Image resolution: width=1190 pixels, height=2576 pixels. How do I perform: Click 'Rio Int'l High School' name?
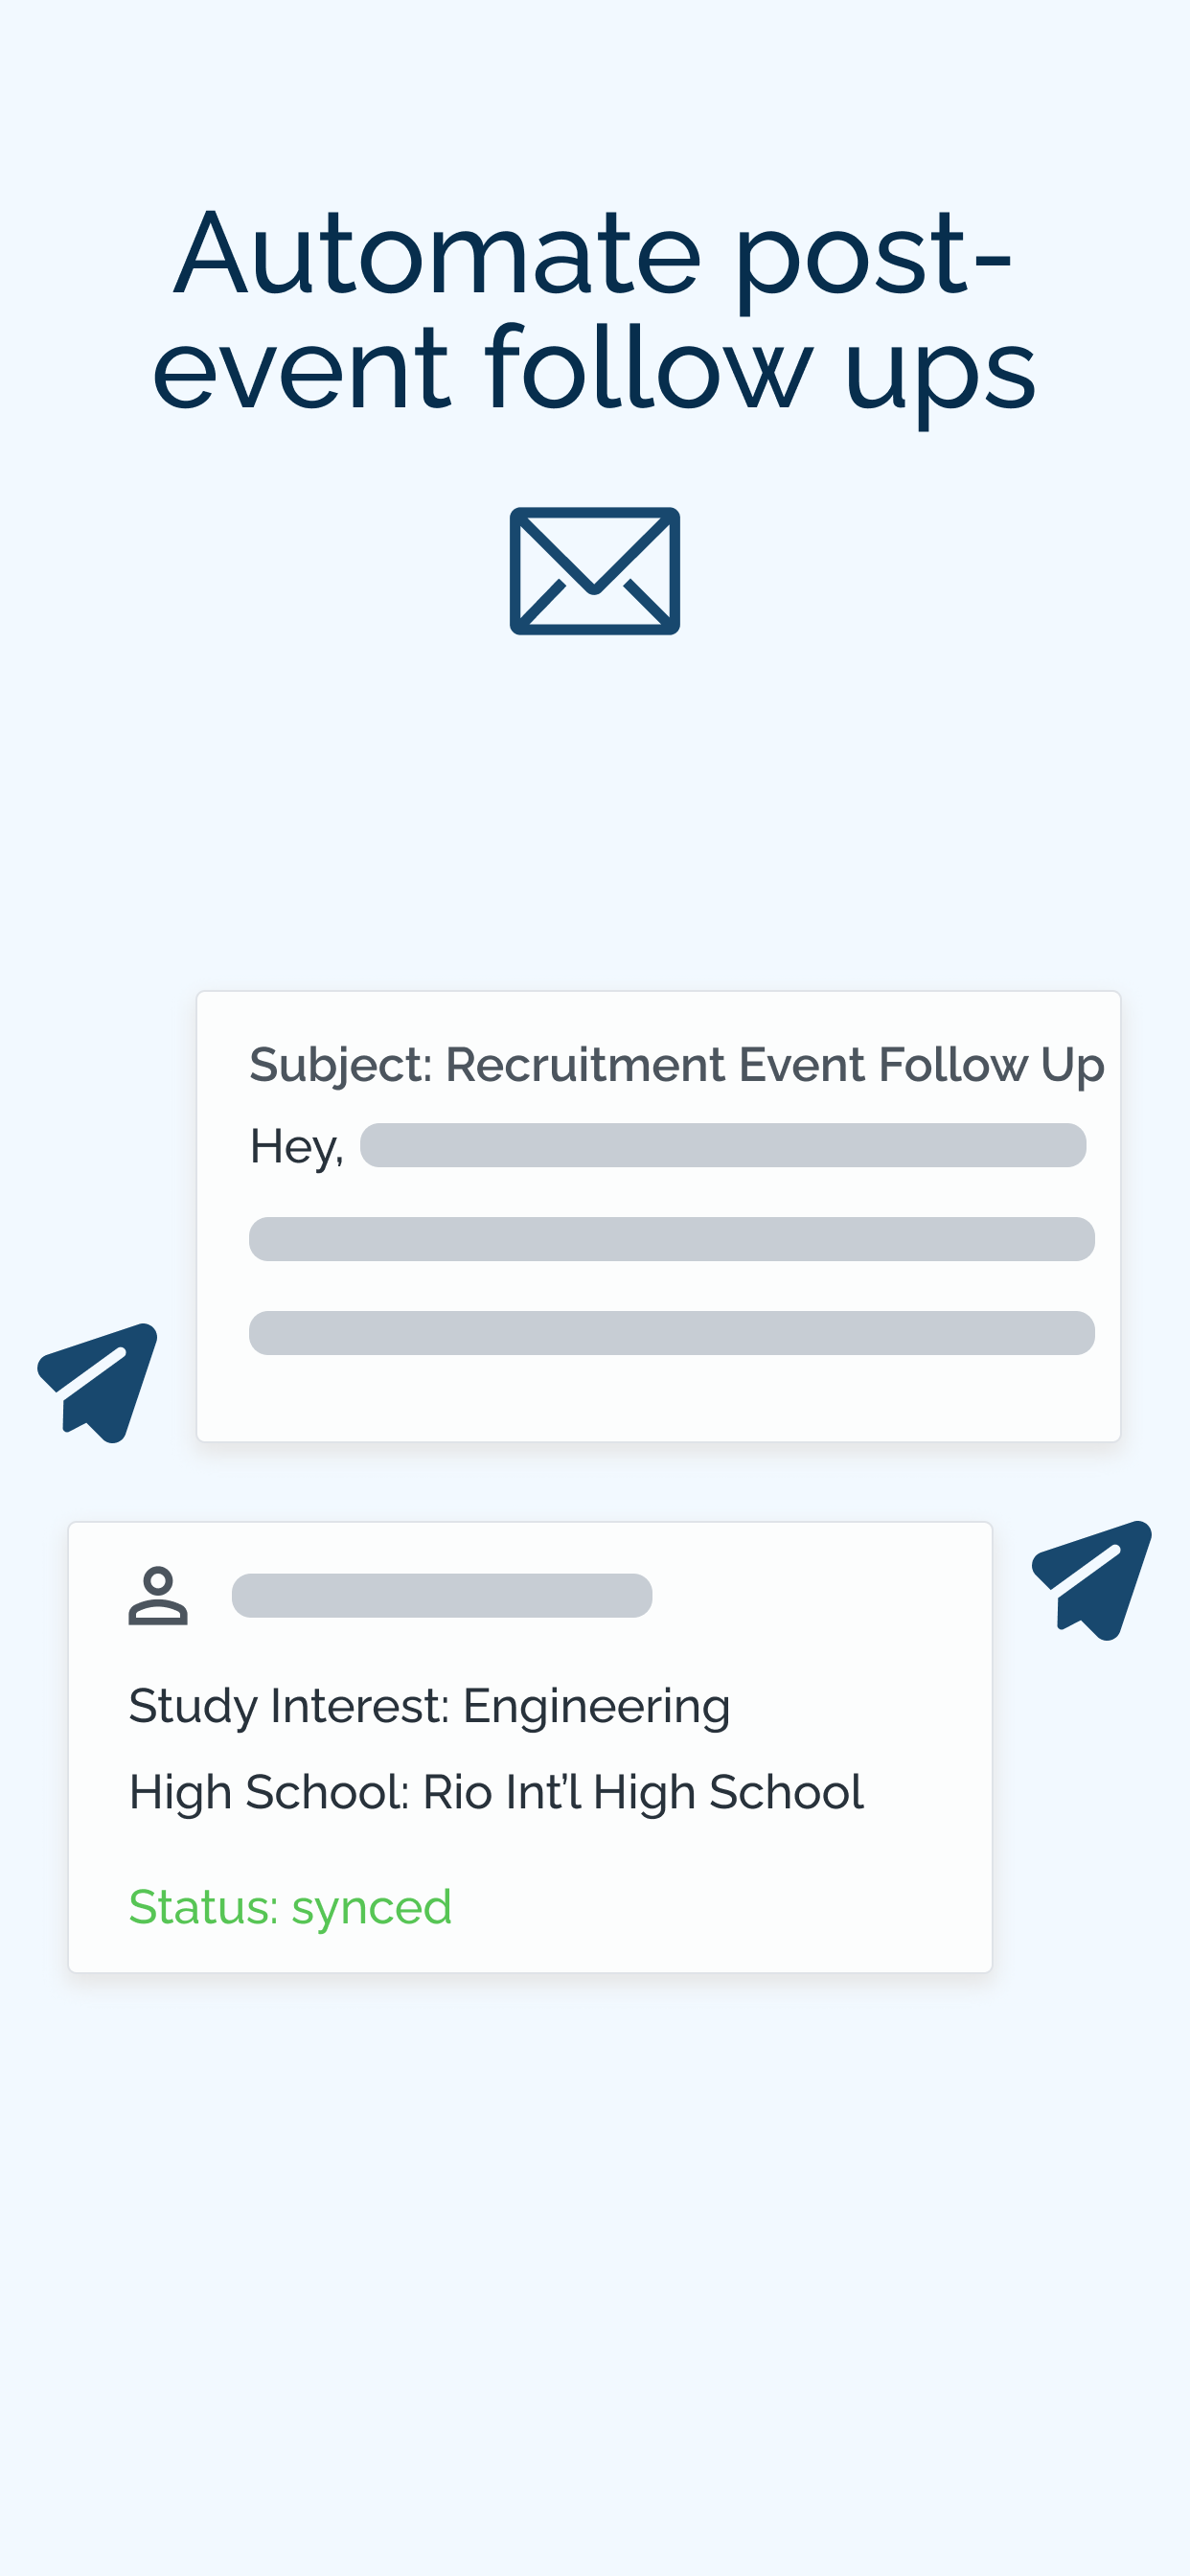pos(643,1792)
